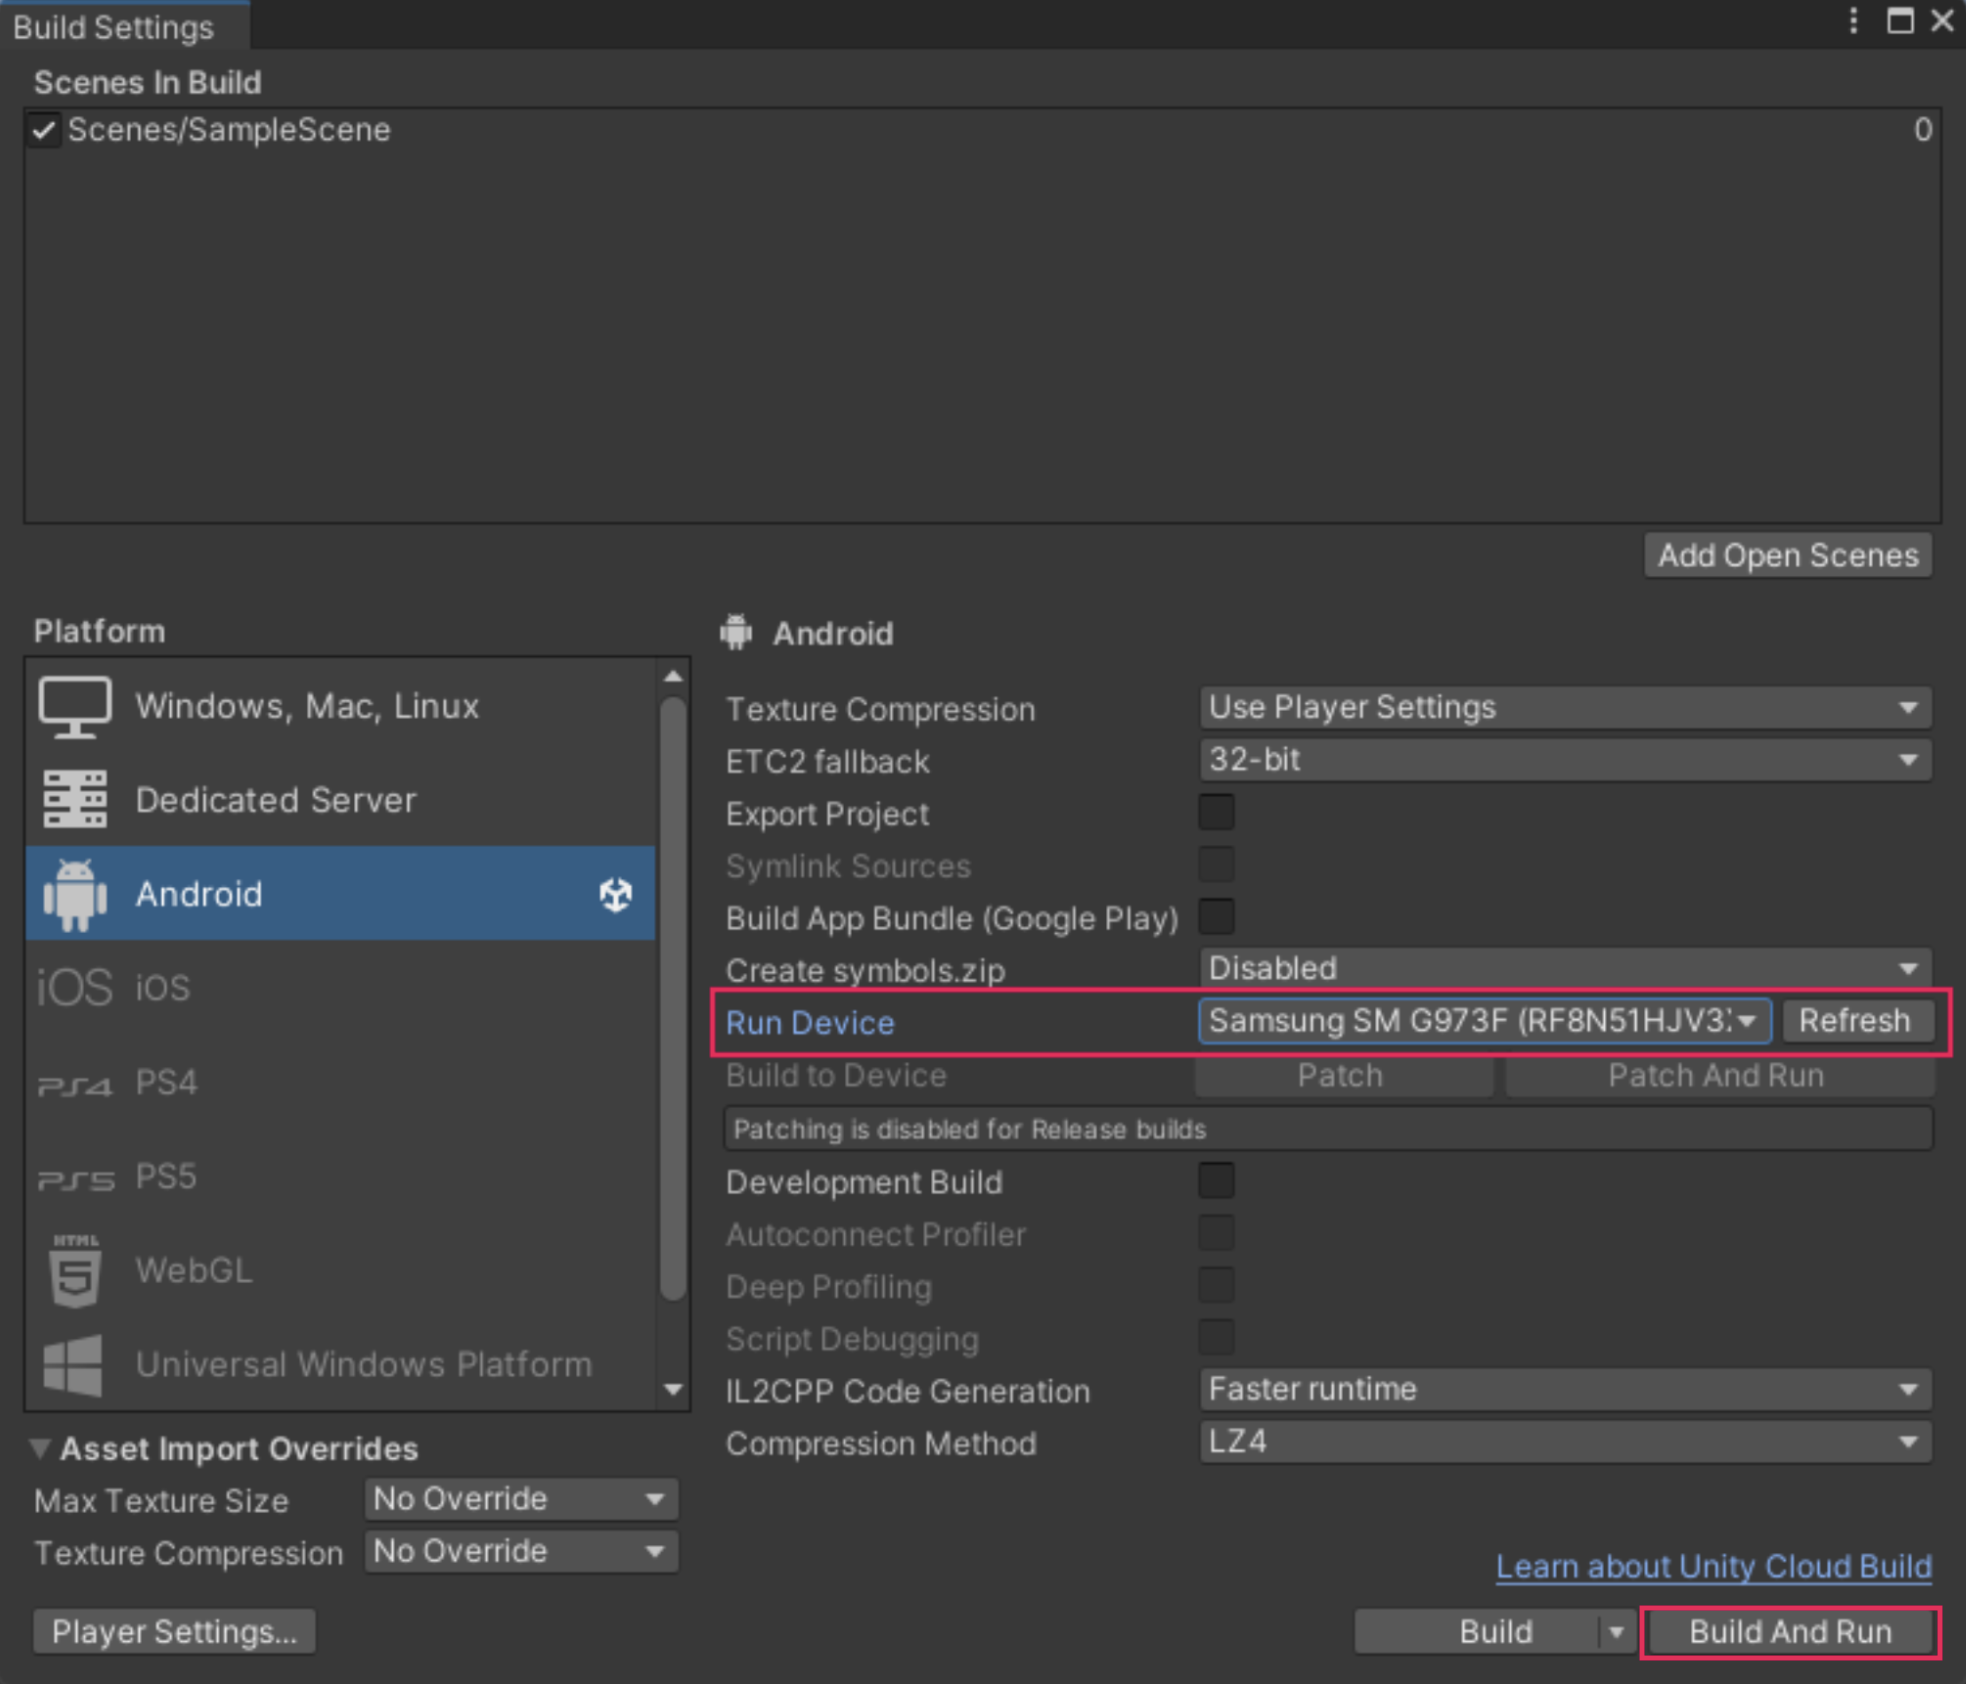Open the Build Settings kebab options menu
Image resolution: width=1966 pixels, height=1684 pixels.
point(1853,21)
